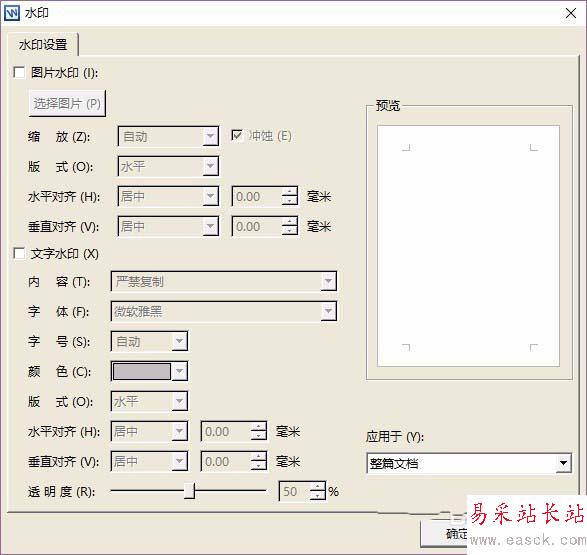Open the 字号 (S) dropdown
This screenshot has height=555, width=587.
tap(149, 341)
